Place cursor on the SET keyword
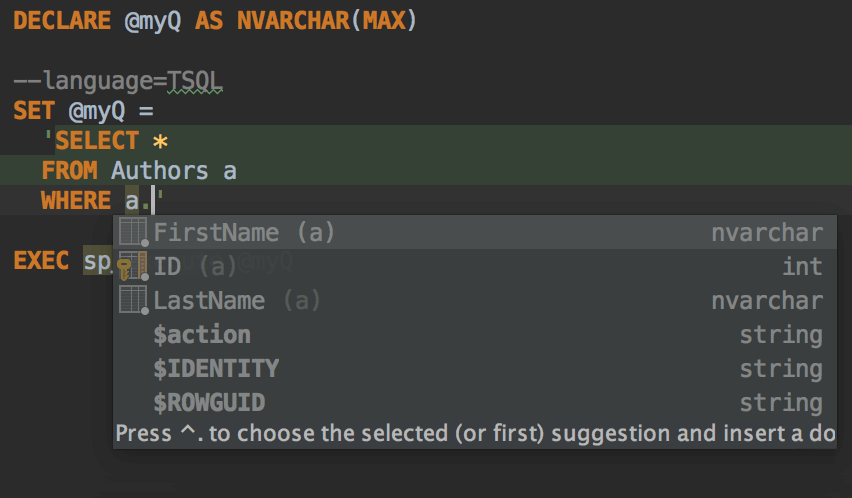852x498 pixels. (x=34, y=110)
